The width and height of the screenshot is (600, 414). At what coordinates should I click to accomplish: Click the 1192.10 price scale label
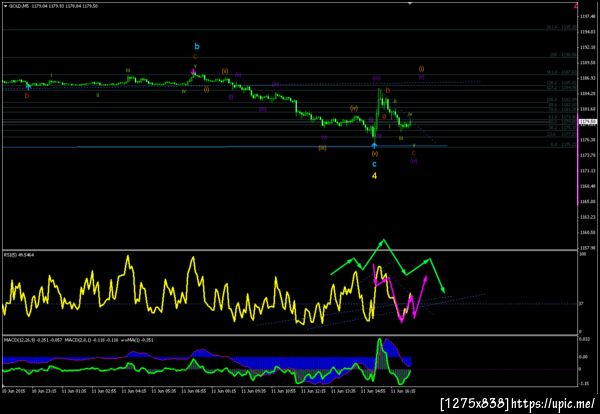tap(588, 47)
